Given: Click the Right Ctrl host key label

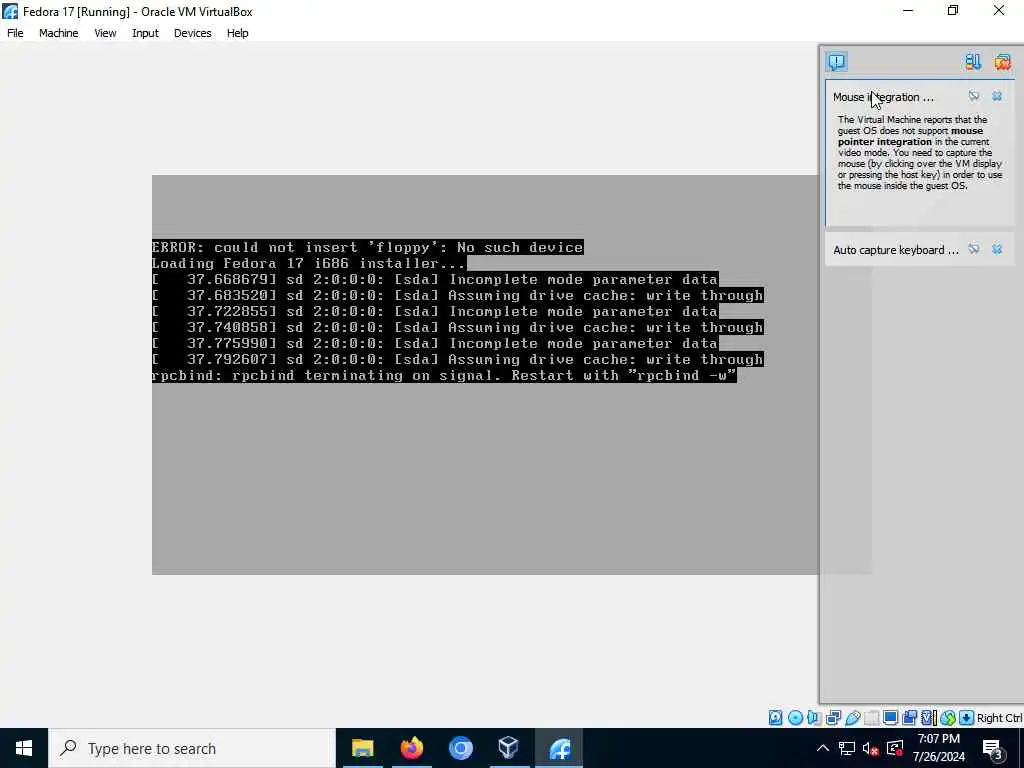Looking at the screenshot, I should (999, 718).
